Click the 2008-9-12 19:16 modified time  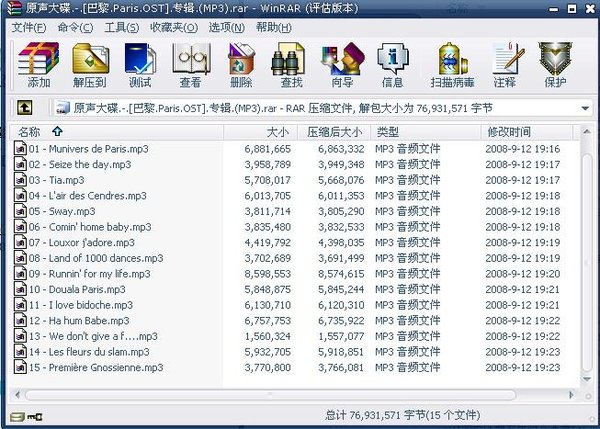[x=523, y=148]
